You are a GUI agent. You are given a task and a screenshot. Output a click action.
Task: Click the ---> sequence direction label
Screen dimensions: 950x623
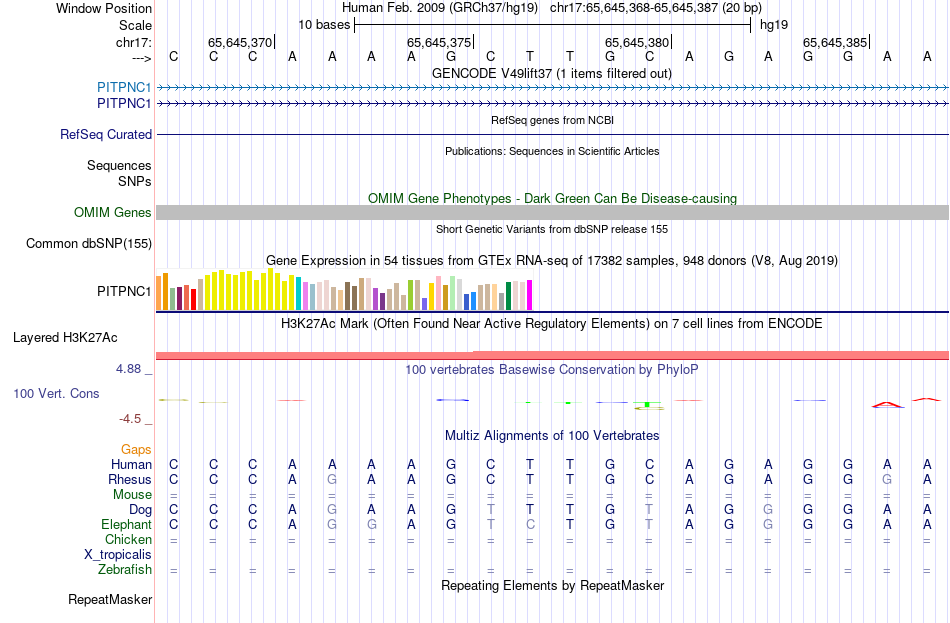(142, 58)
